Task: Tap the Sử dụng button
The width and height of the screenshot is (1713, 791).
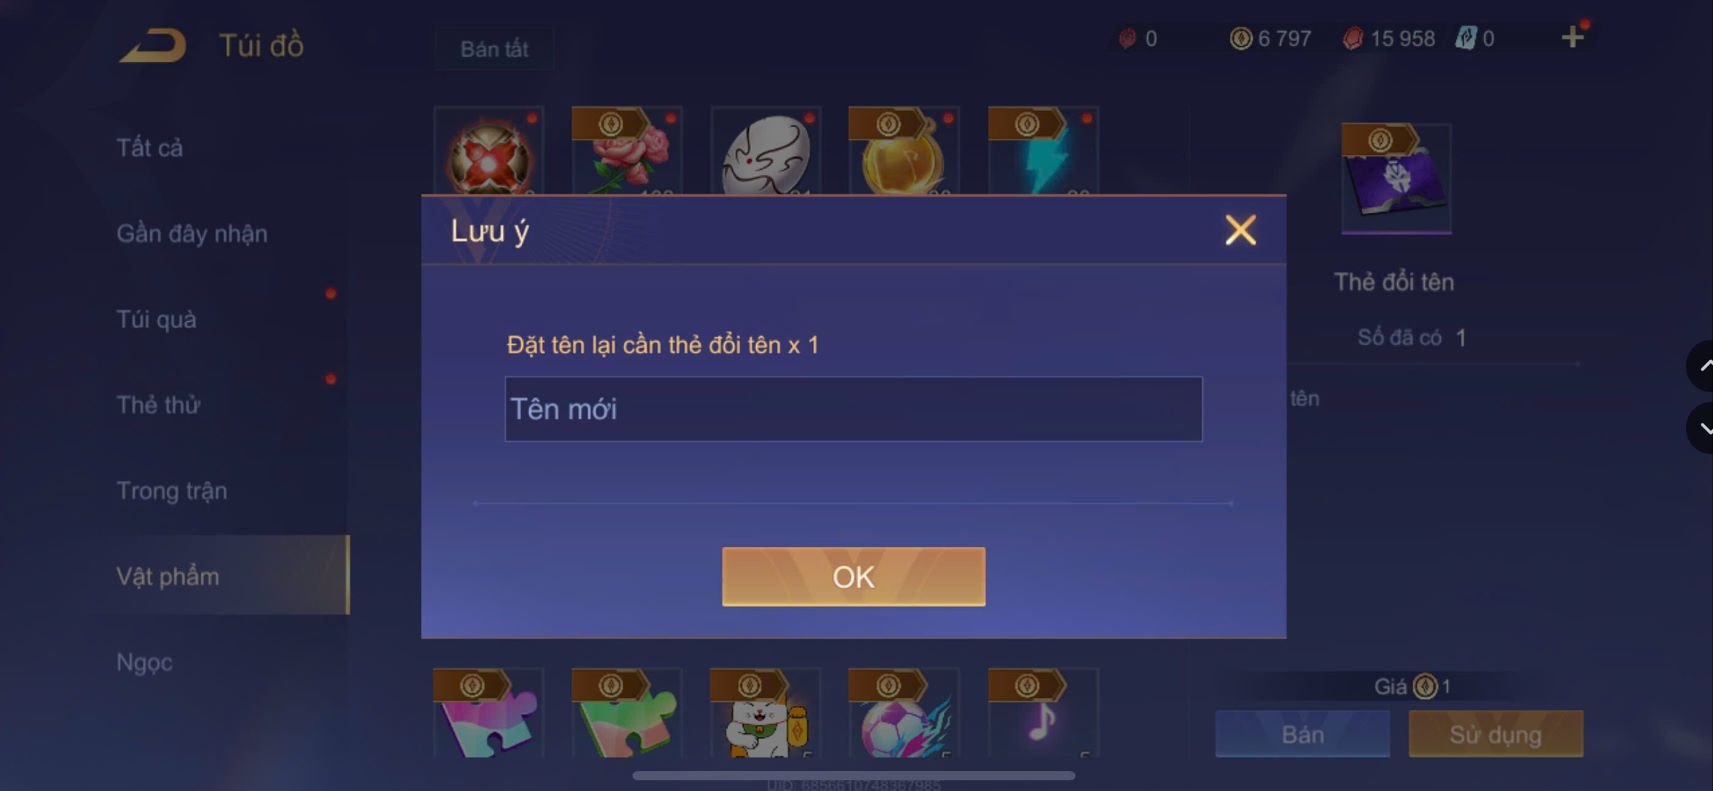Action: click(x=1496, y=735)
